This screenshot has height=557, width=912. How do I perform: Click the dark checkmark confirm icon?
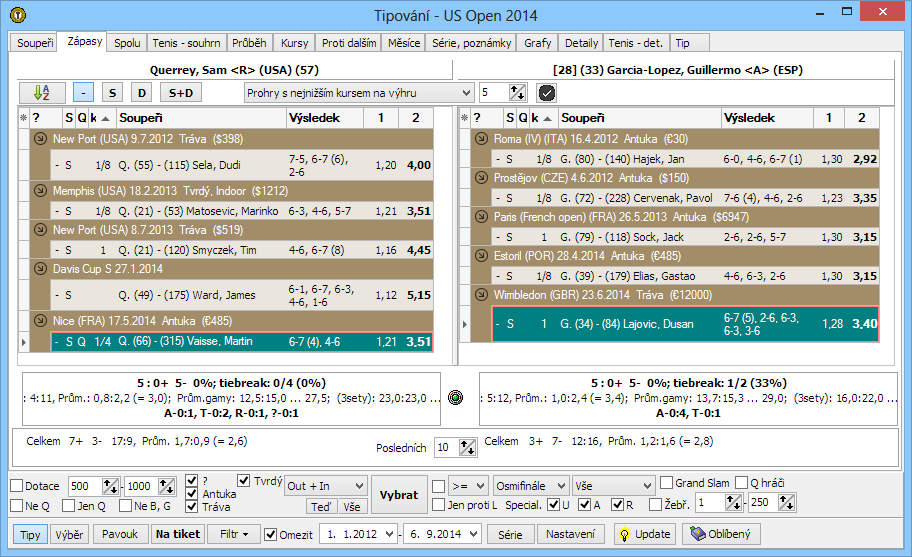coord(546,92)
